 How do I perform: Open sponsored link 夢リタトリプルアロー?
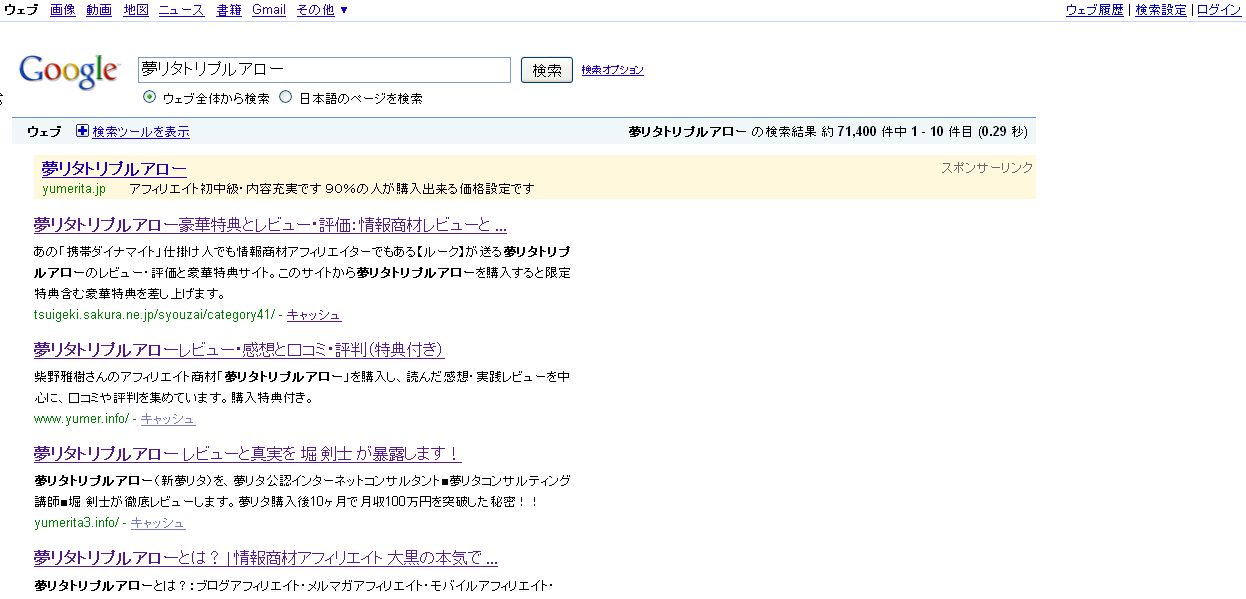coord(114,169)
